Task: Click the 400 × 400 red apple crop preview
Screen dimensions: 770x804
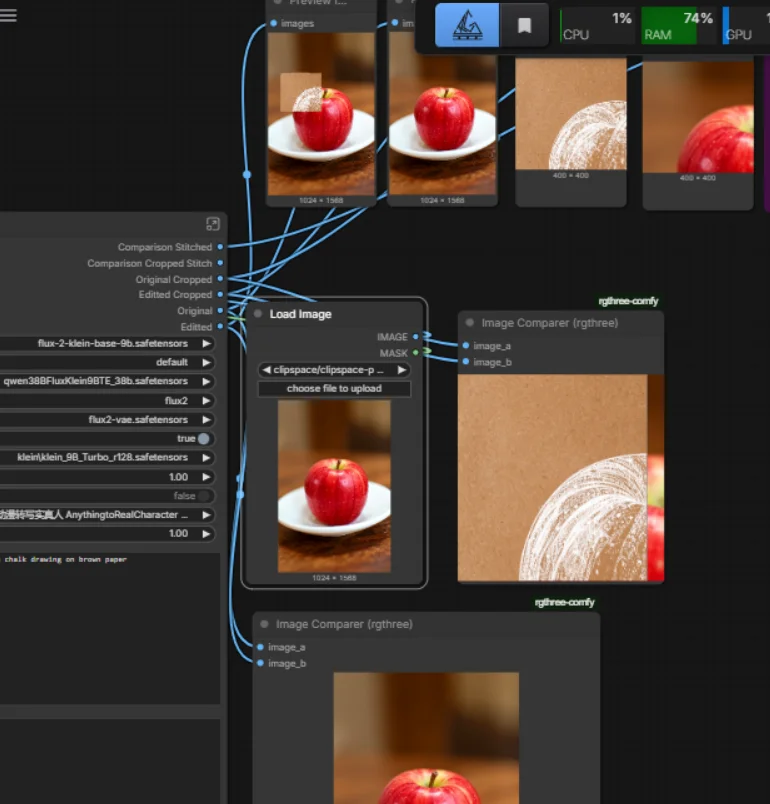Action: [x=698, y=117]
